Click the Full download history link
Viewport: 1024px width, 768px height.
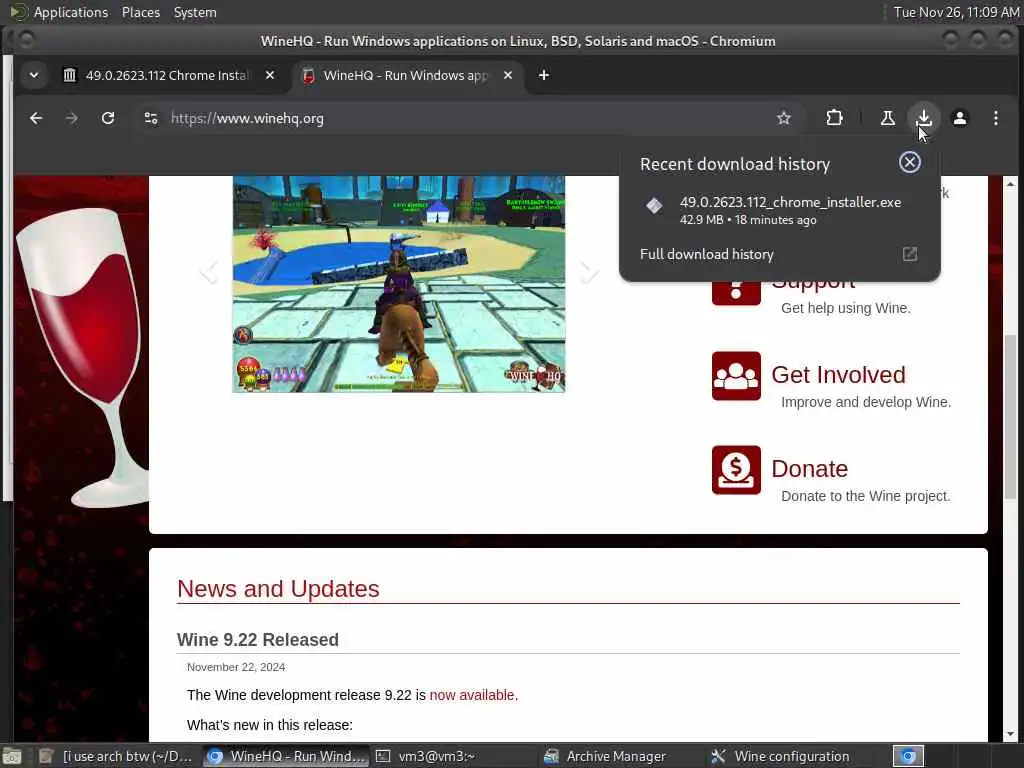707,254
